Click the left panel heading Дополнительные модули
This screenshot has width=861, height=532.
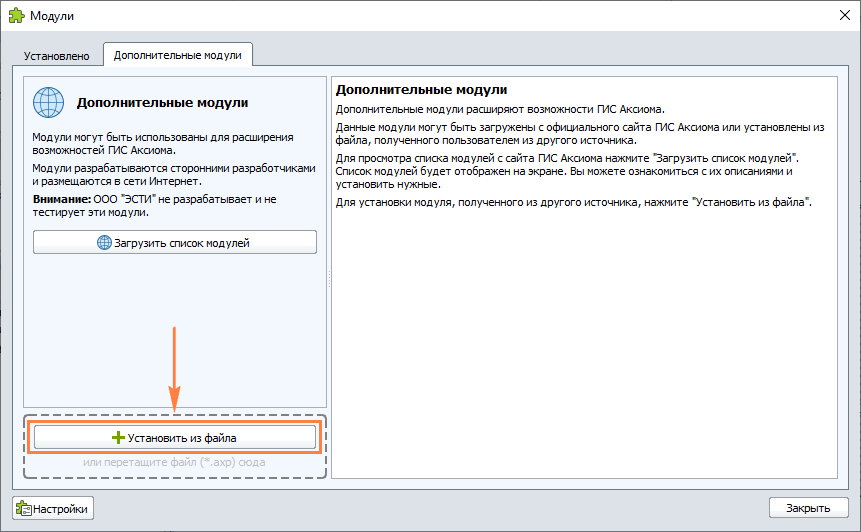click(x=162, y=102)
